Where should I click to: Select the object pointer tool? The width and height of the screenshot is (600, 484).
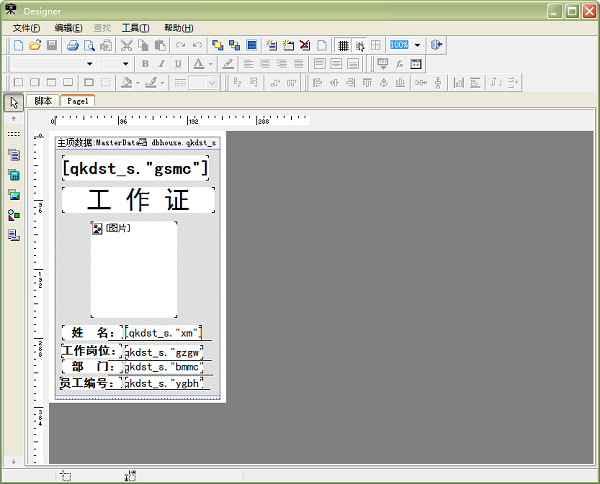[x=14, y=103]
